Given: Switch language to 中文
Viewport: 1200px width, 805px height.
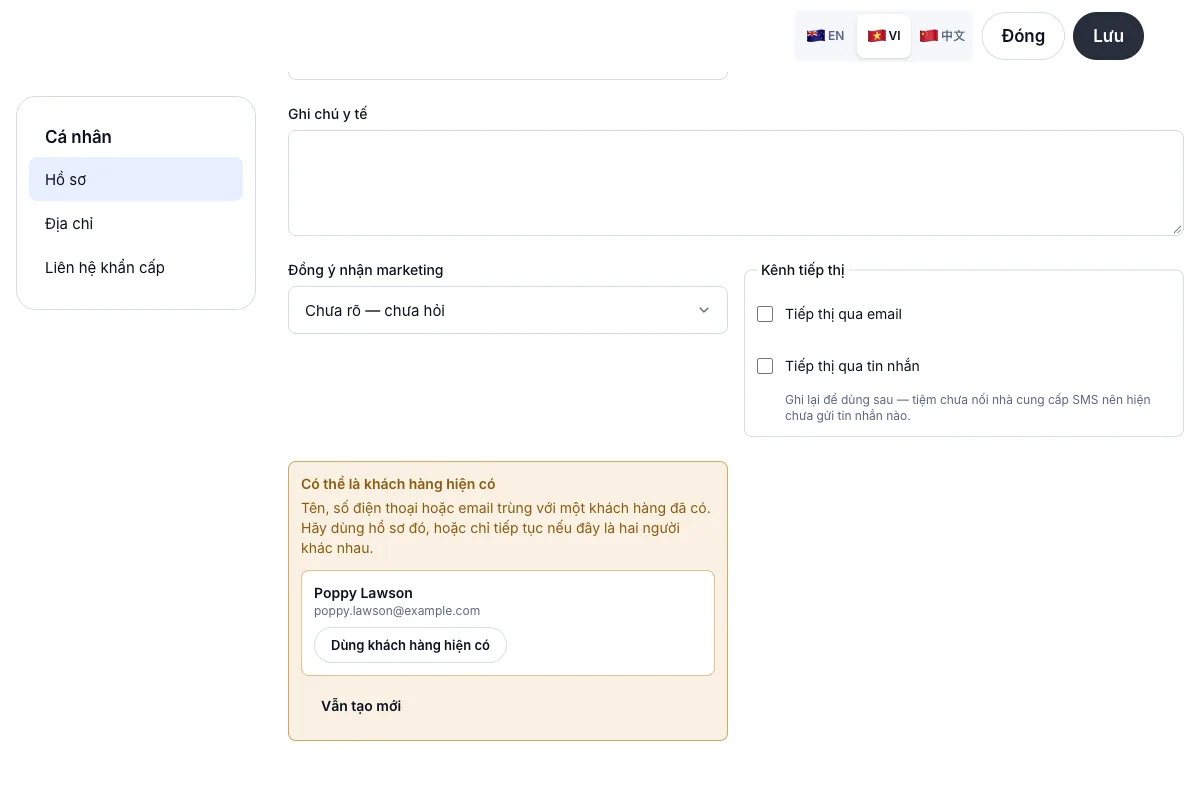Looking at the screenshot, I should click(x=942, y=36).
